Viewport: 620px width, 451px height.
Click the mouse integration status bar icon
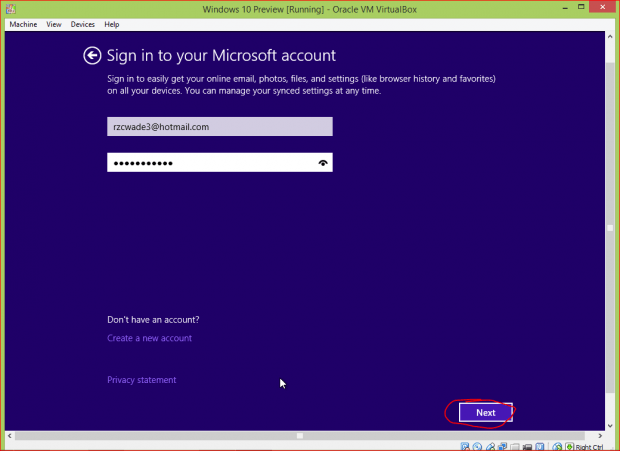[x=557, y=447]
